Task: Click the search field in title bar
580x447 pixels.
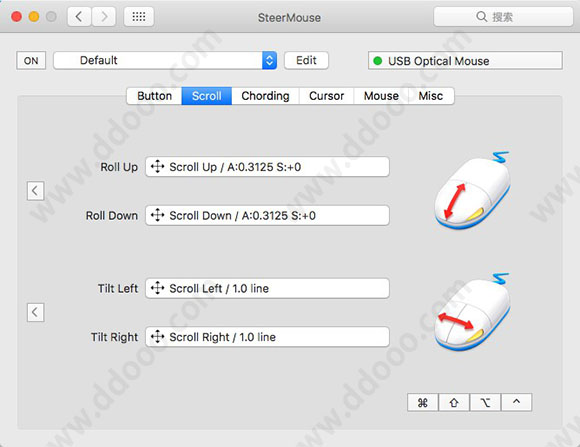Action: 503,17
